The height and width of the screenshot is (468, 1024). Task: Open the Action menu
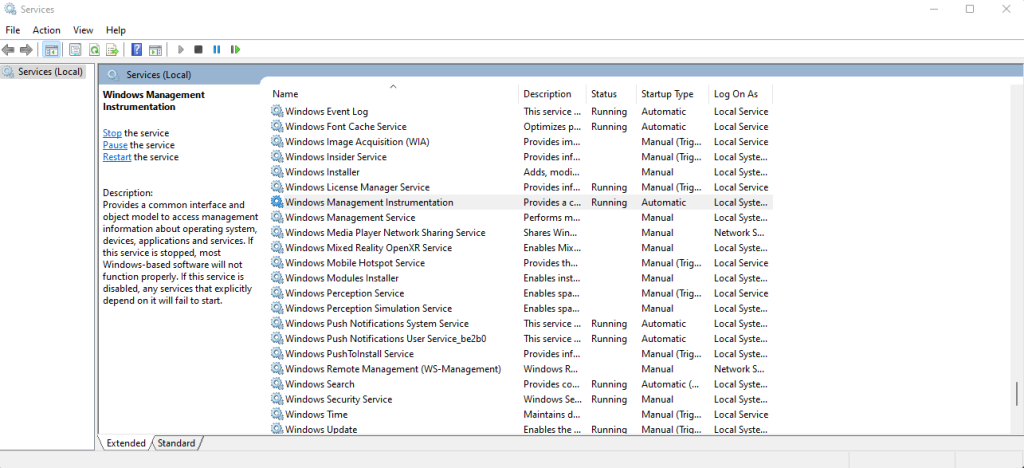tap(46, 30)
